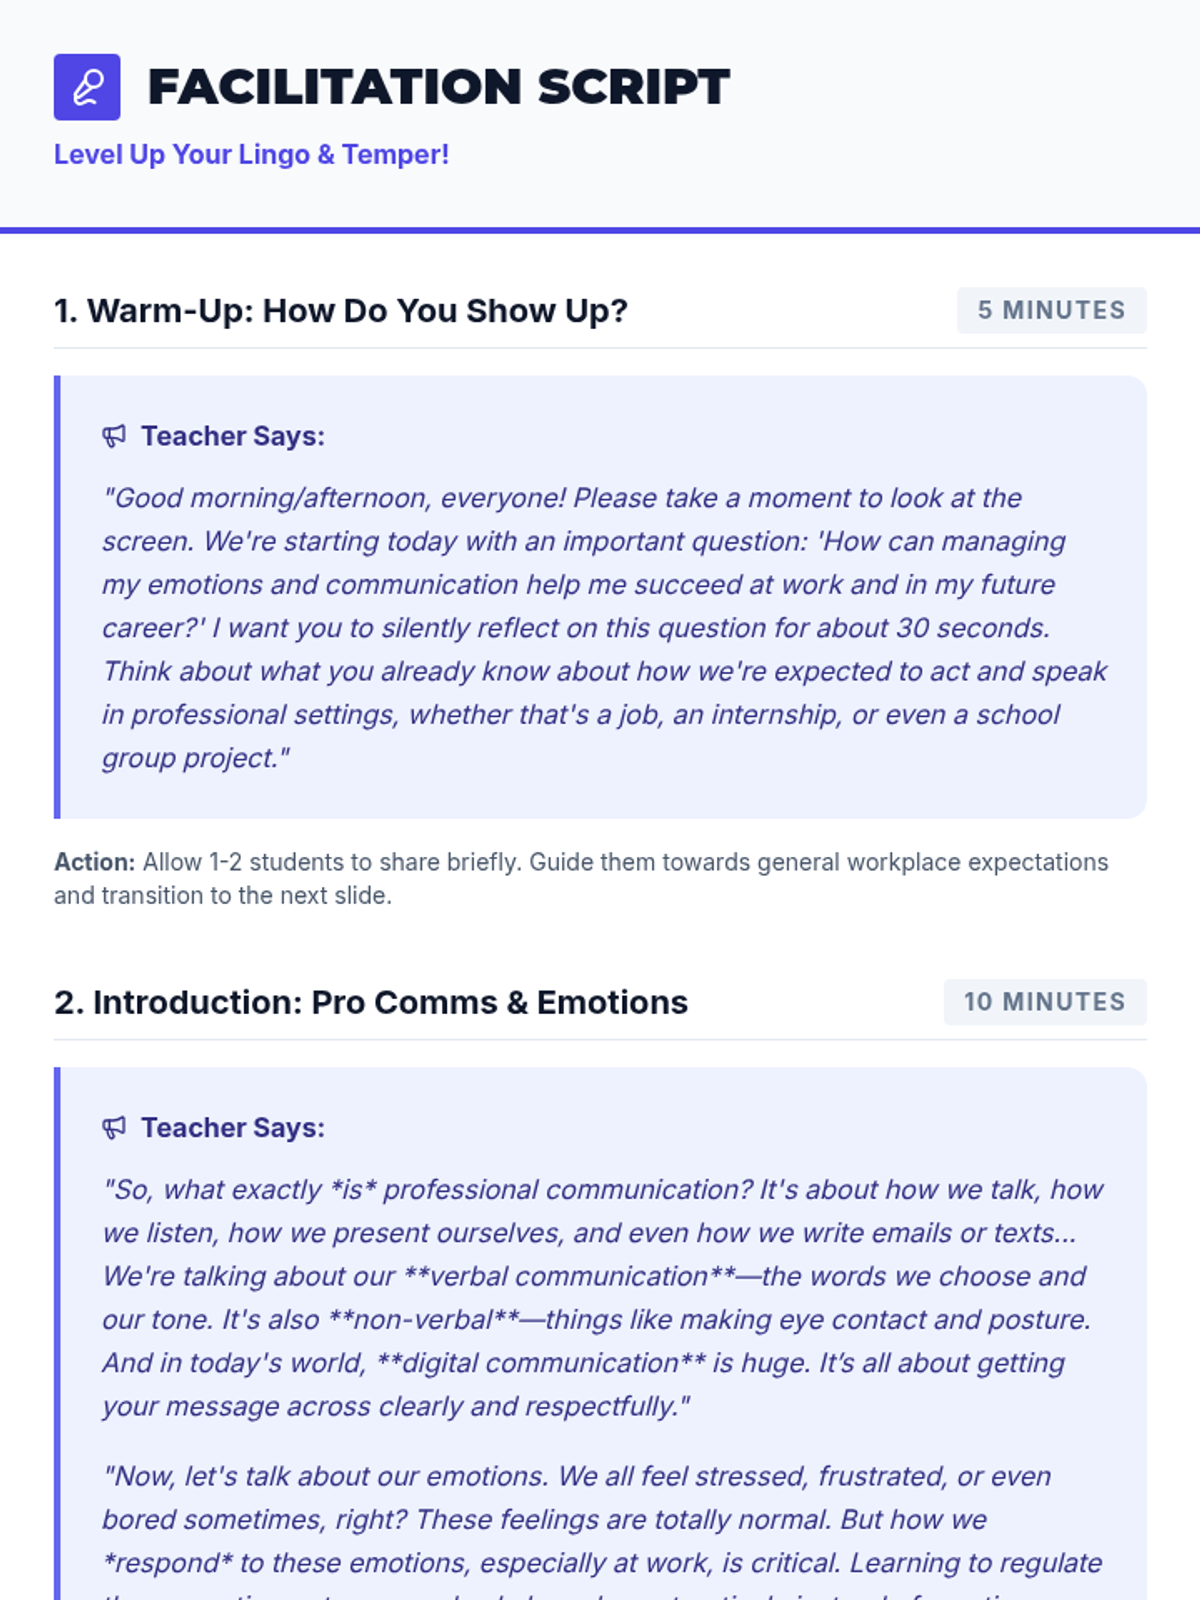Click the 5 MINUTES duration badge
The height and width of the screenshot is (1600, 1200).
tap(1051, 311)
